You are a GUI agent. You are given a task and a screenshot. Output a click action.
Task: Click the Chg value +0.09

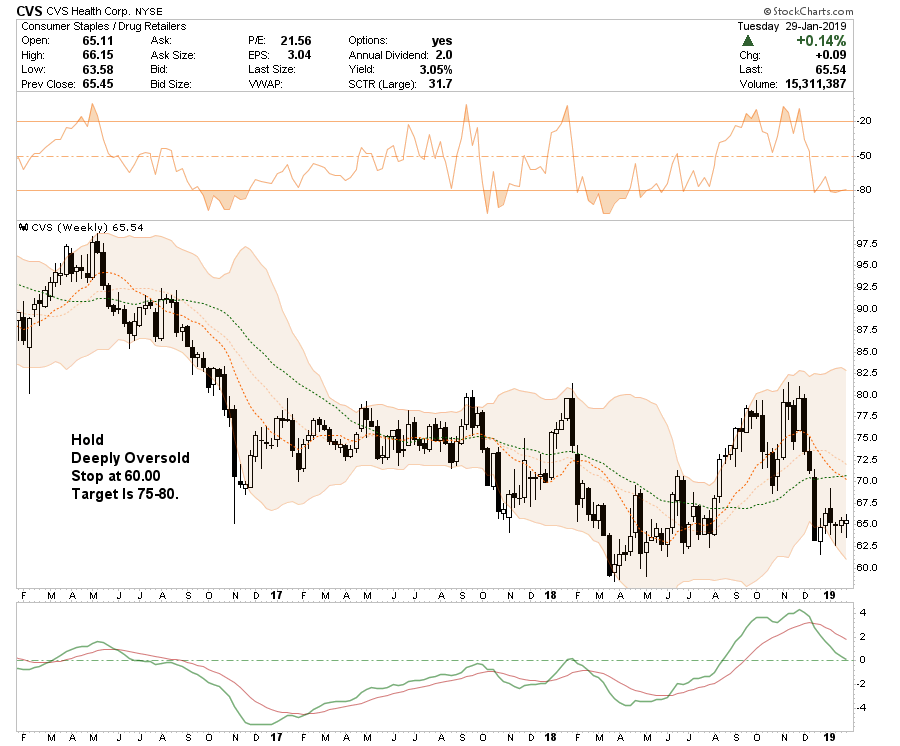coord(831,55)
